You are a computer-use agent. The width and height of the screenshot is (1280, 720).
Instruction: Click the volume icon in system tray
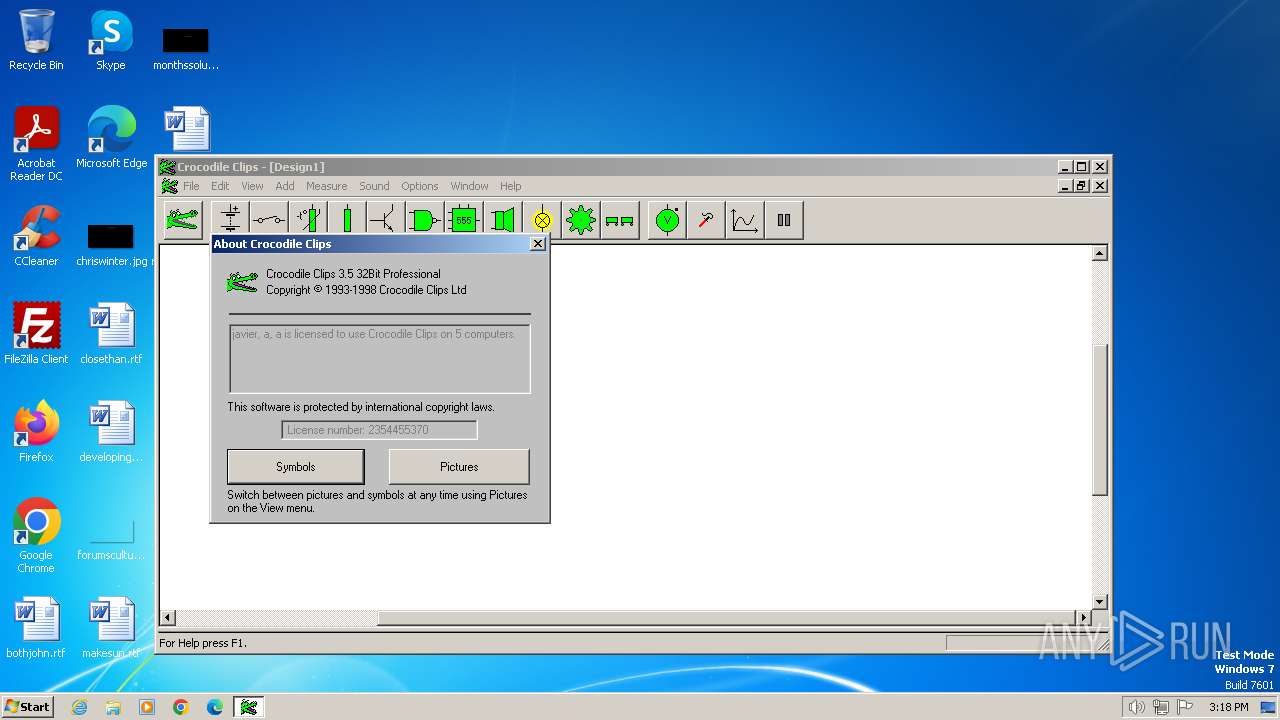point(1136,707)
